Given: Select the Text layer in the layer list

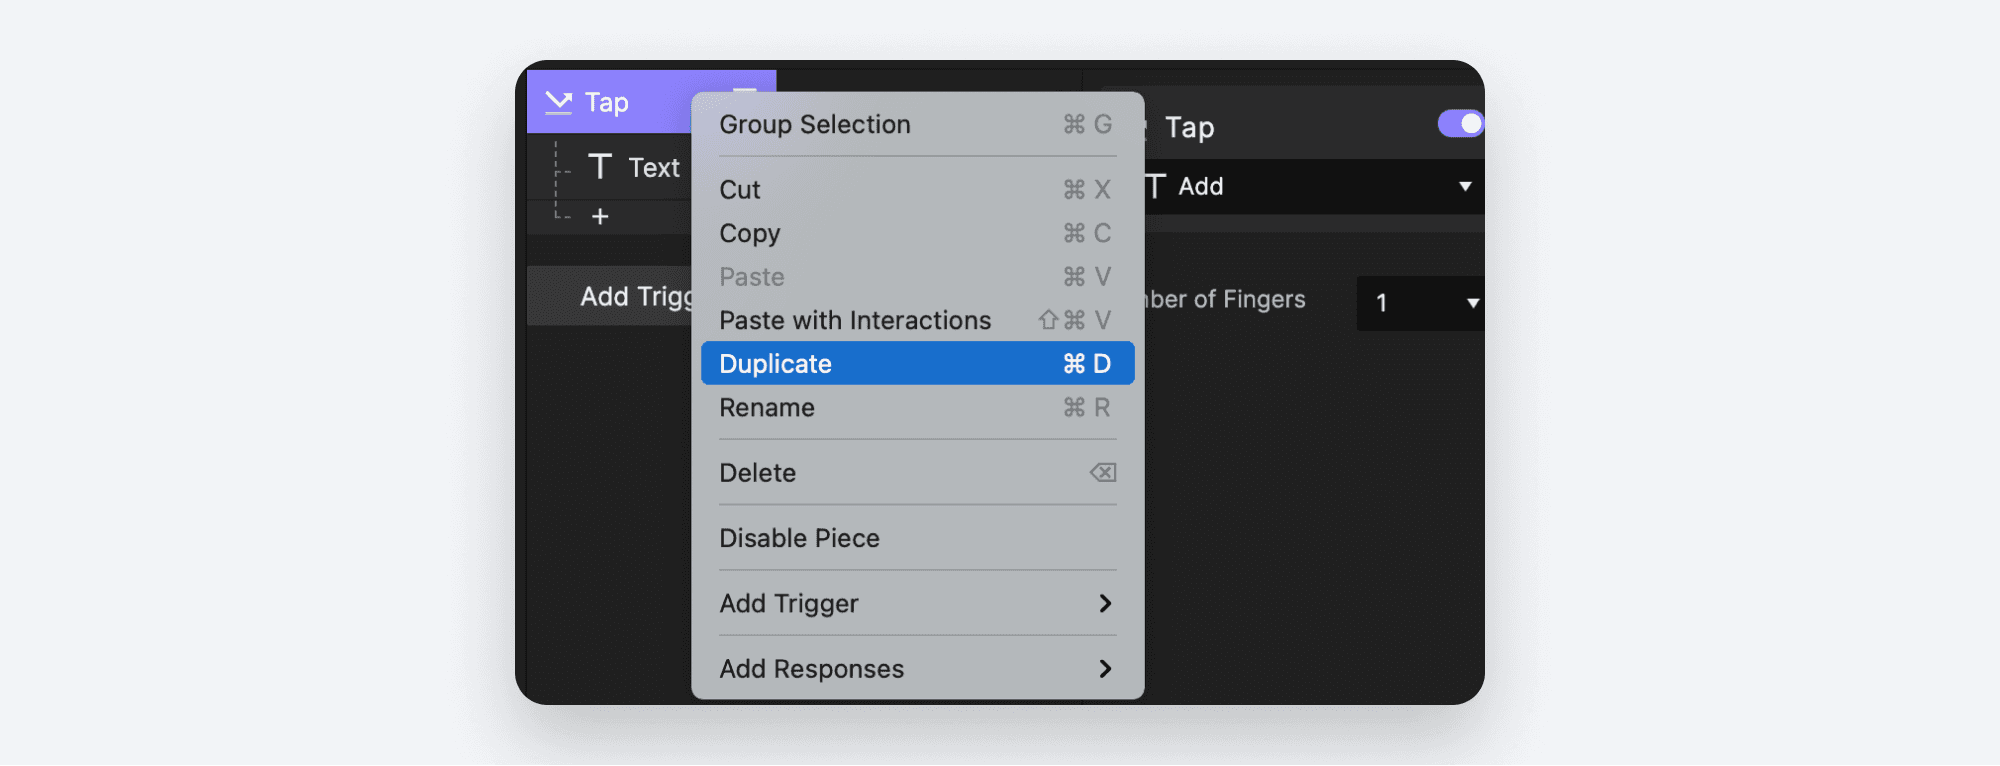Looking at the screenshot, I should pyautogui.click(x=654, y=167).
